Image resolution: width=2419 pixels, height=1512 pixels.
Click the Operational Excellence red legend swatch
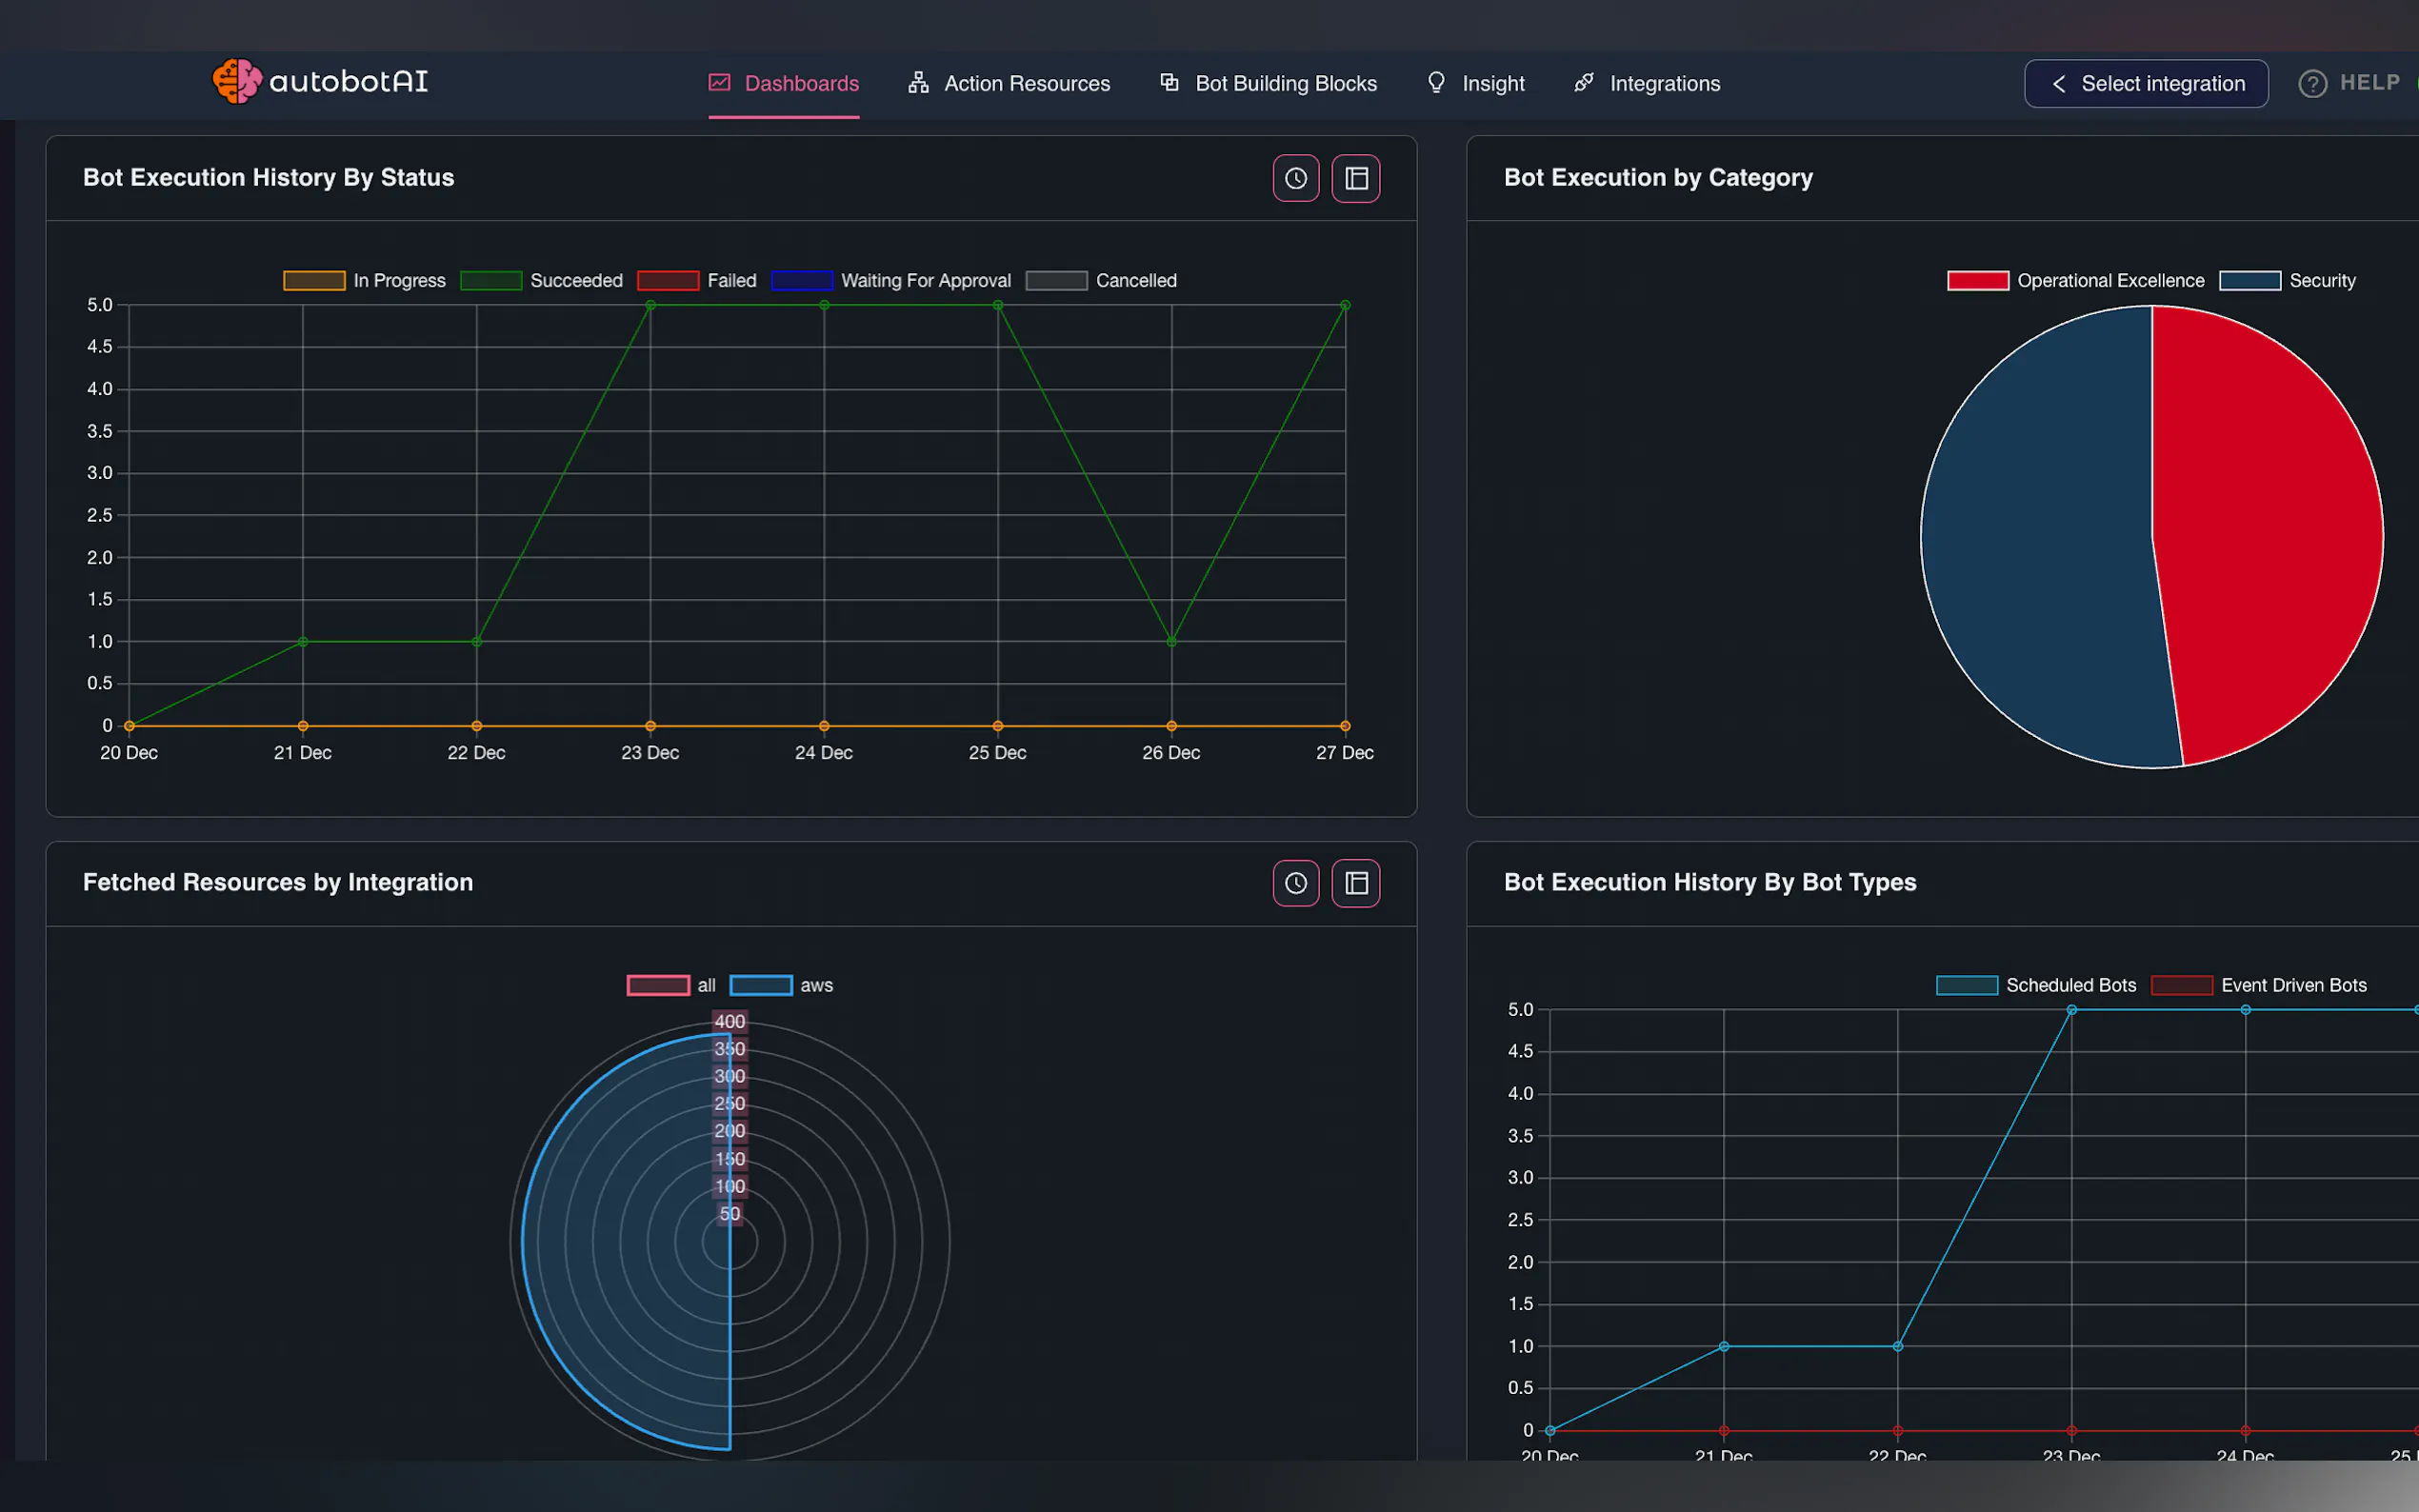point(1977,281)
